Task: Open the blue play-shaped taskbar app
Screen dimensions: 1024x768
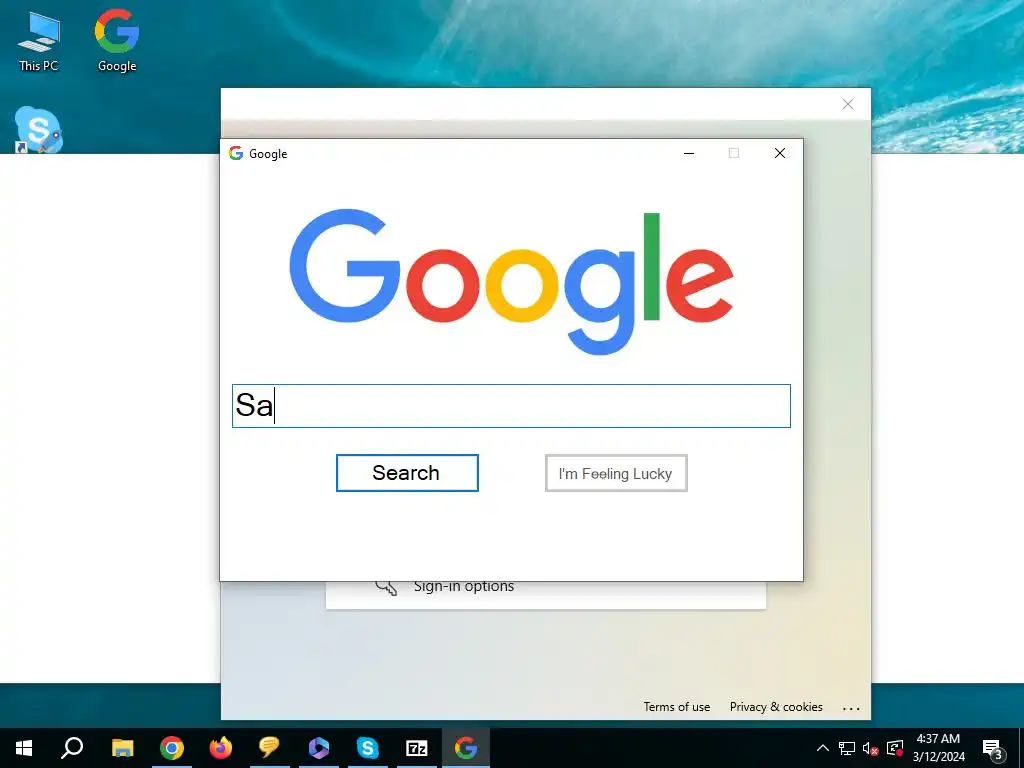Action: point(318,748)
